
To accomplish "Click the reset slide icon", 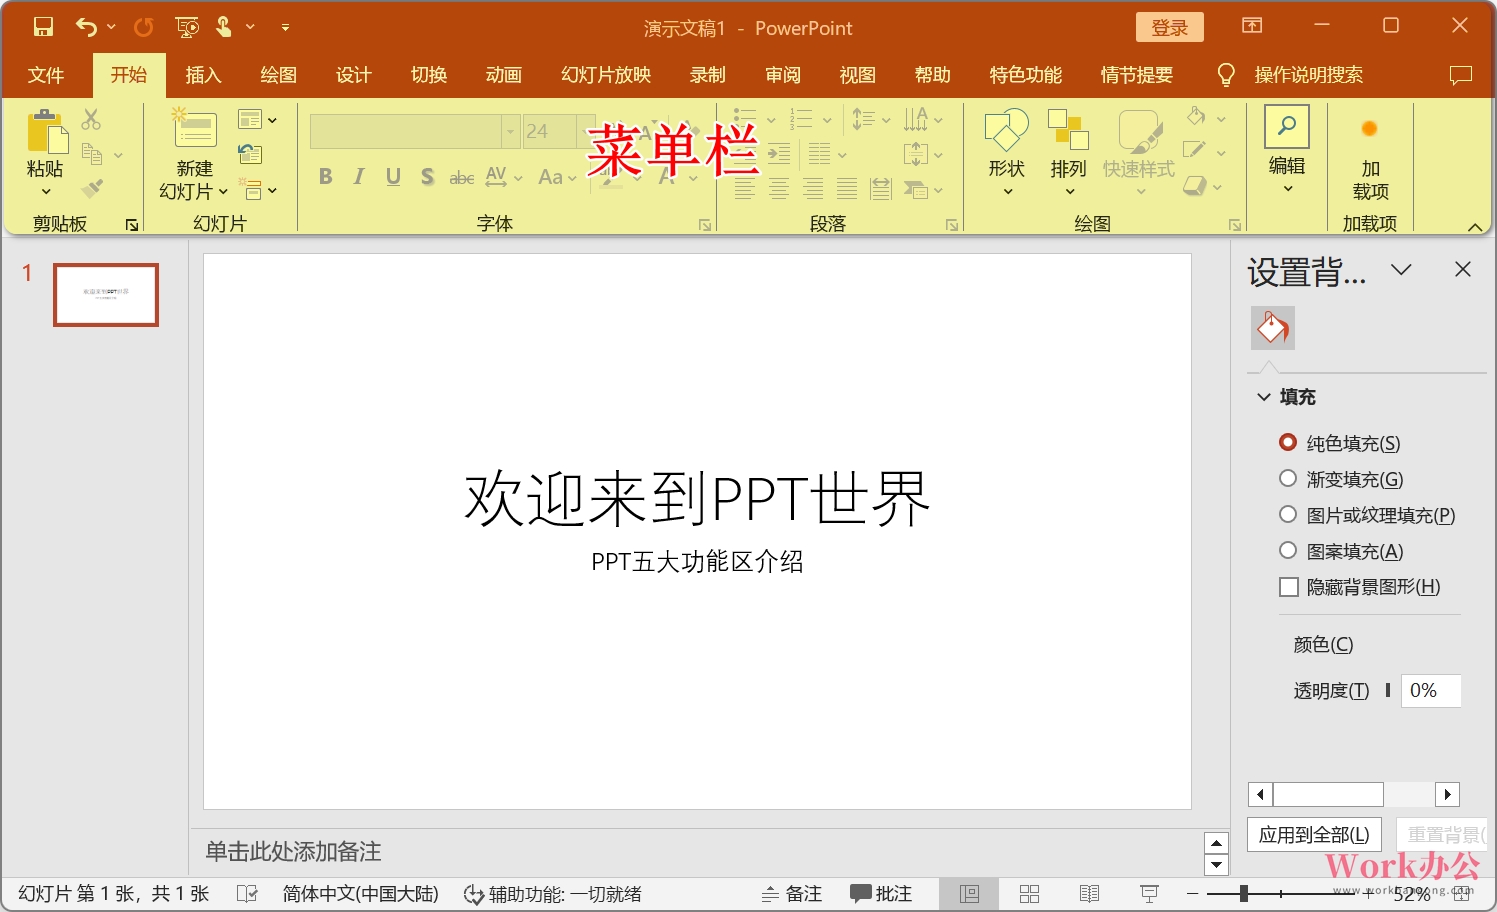I will coord(250,154).
